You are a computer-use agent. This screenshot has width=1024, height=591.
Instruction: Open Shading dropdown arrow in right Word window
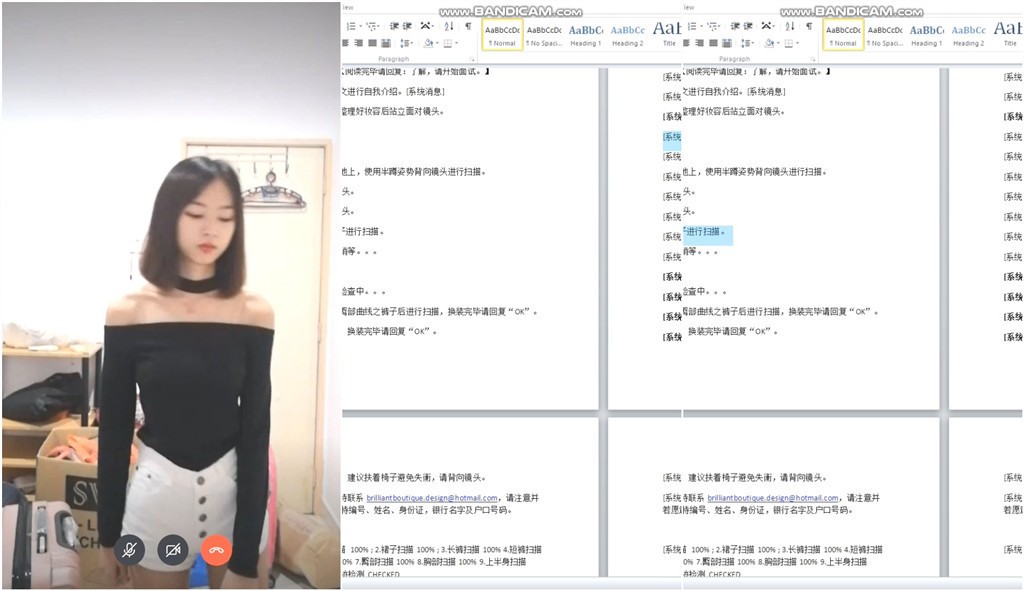click(x=778, y=43)
